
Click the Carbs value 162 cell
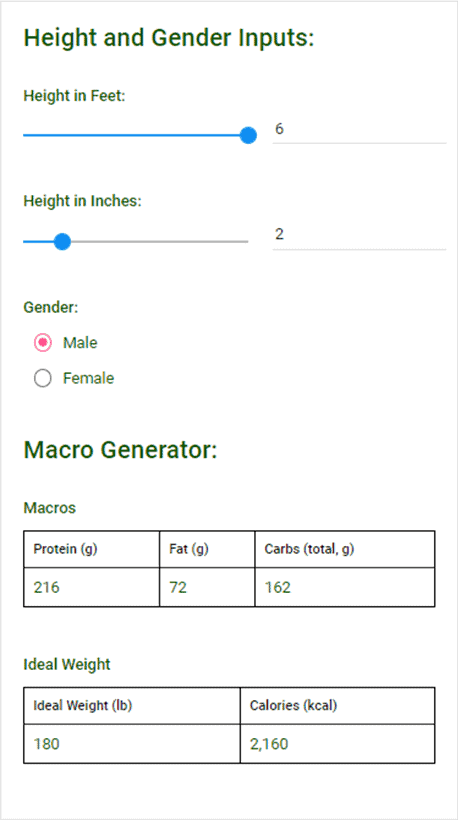coord(345,587)
